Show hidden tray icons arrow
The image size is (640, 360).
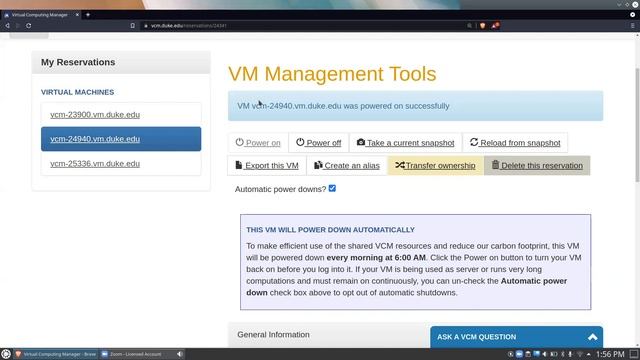pyautogui.click(x=589, y=354)
